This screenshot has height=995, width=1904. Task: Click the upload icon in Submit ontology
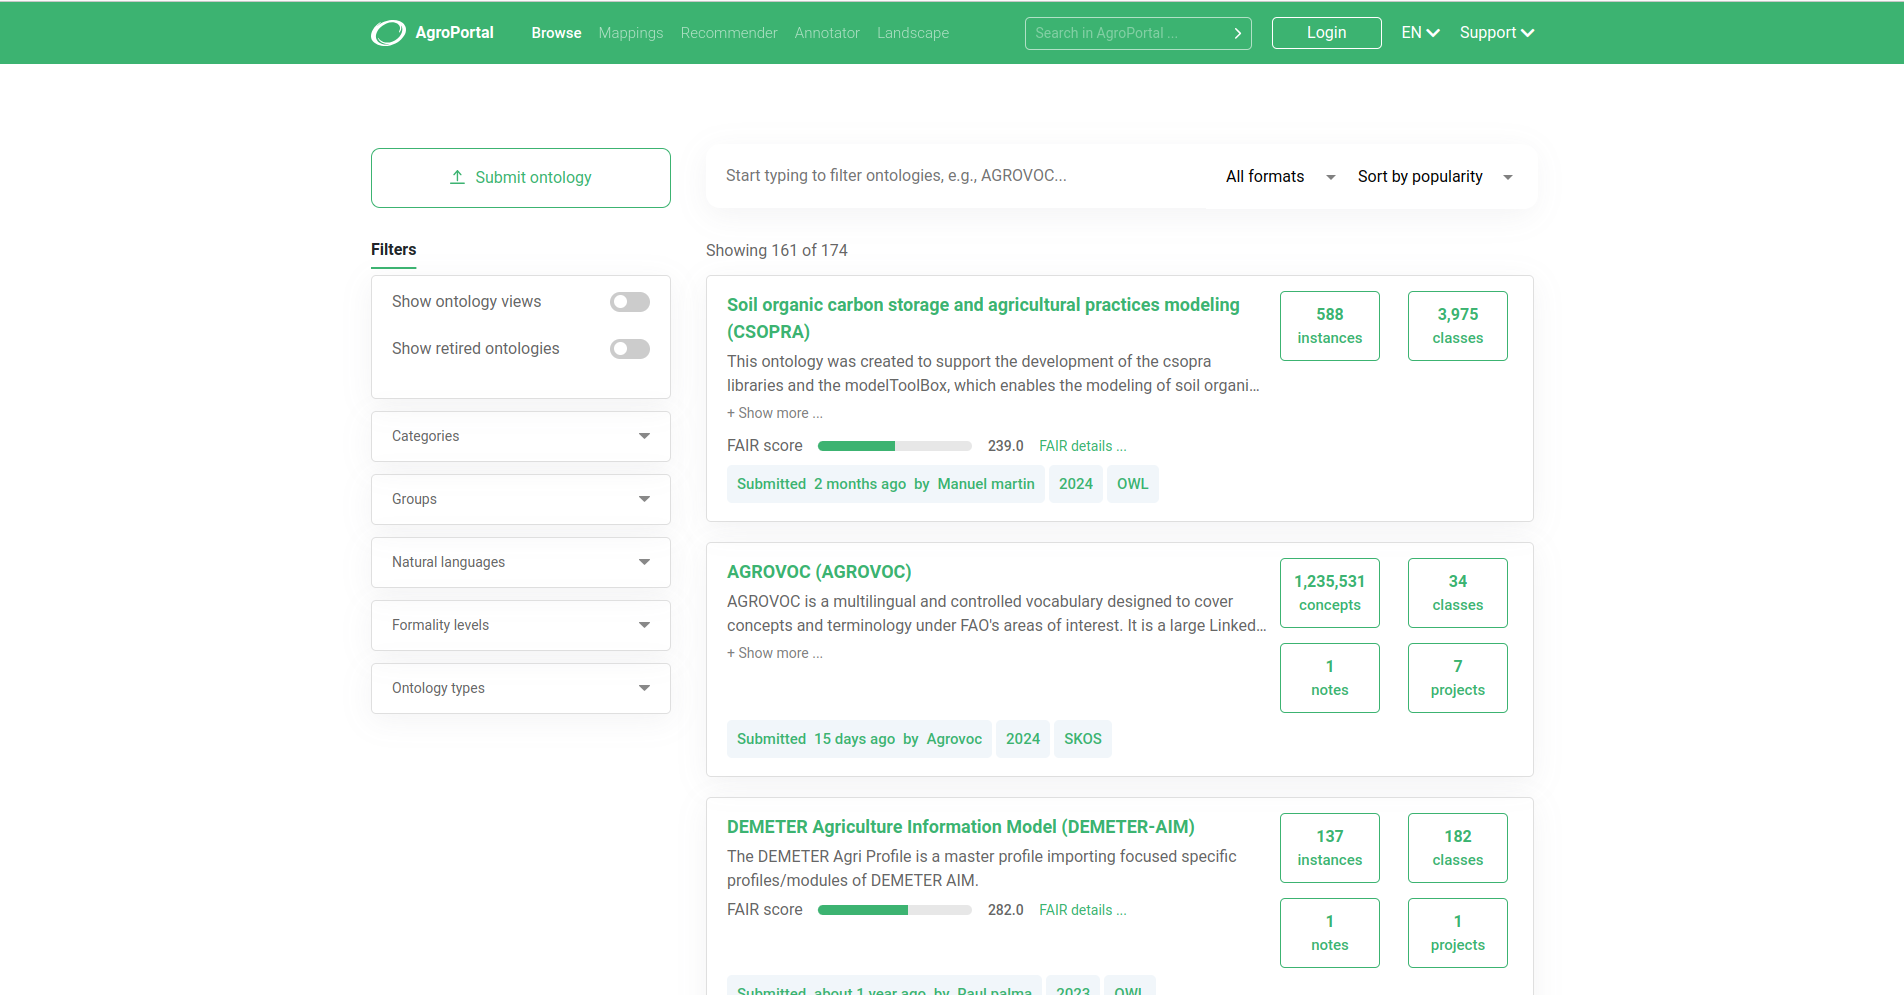457,177
